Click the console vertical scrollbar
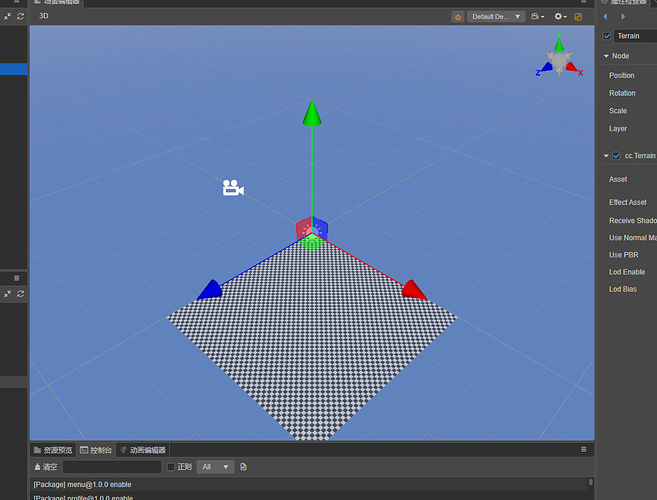 coord(590,483)
